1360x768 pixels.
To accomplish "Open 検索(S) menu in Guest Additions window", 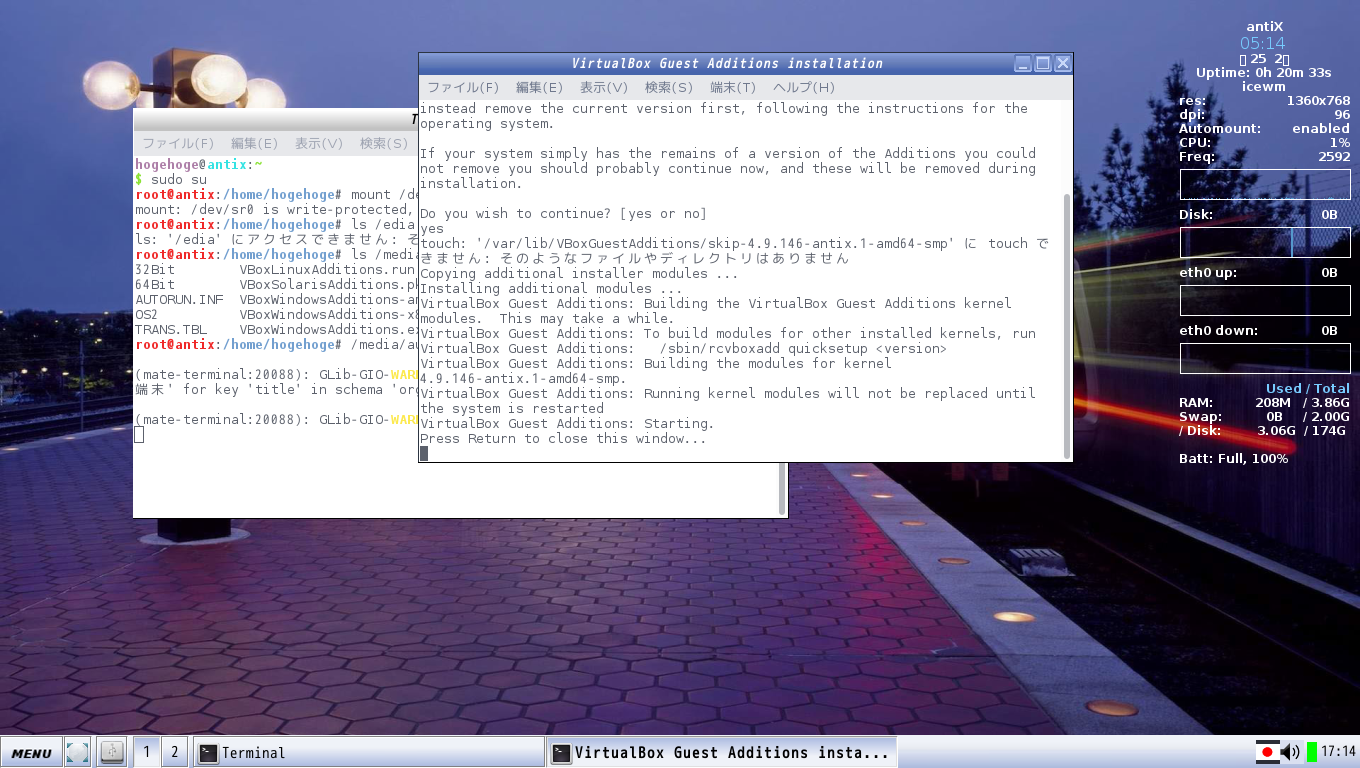I will click(x=669, y=88).
